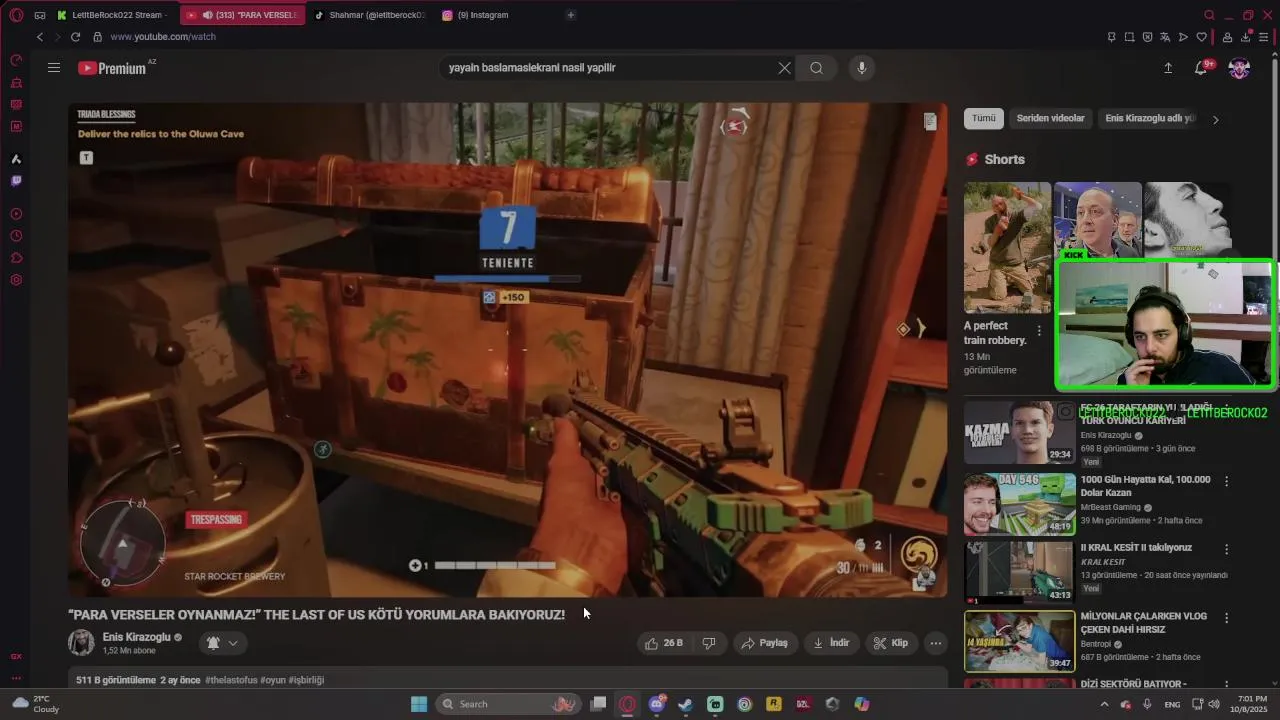Open Steam from the taskbar
Viewport: 1280px width, 720px height.
685,704
